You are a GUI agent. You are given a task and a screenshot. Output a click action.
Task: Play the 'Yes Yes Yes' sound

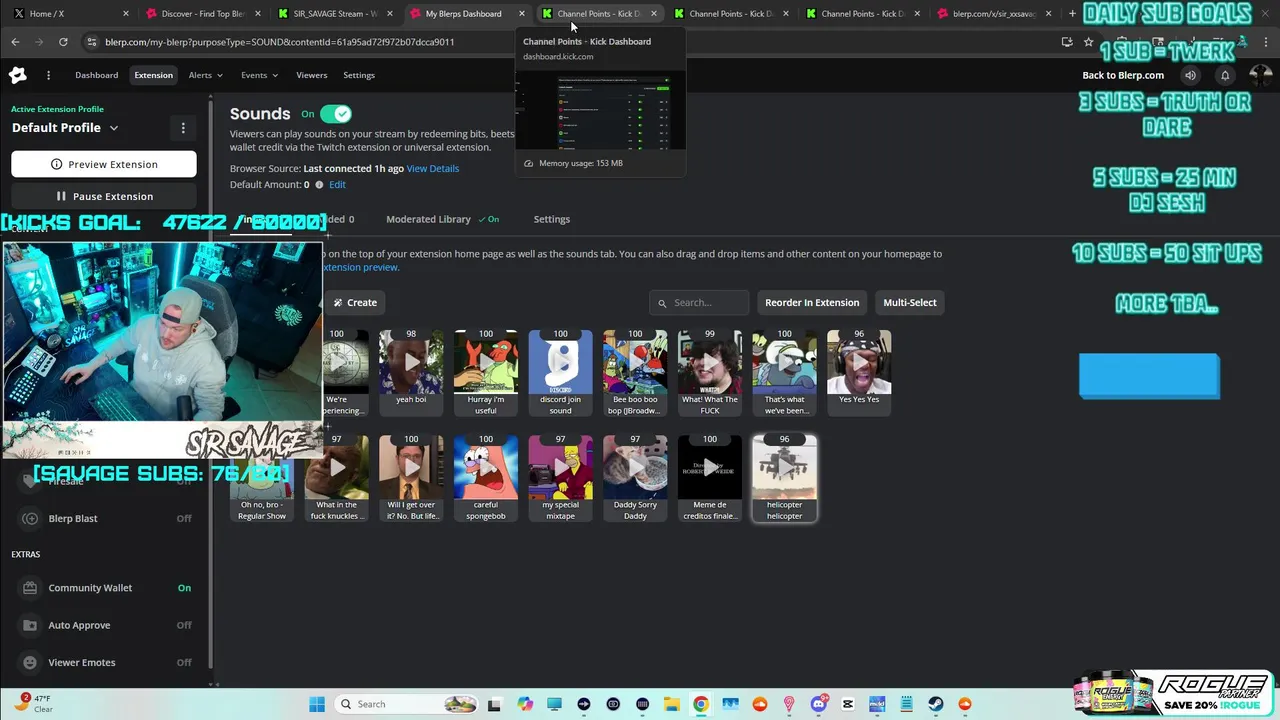pyautogui.click(x=859, y=361)
